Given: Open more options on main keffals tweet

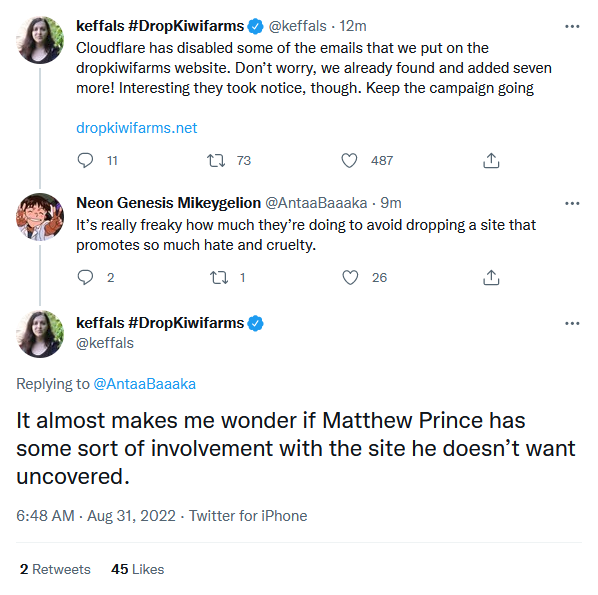Looking at the screenshot, I should pyautogui.click(x=572, y=323).
